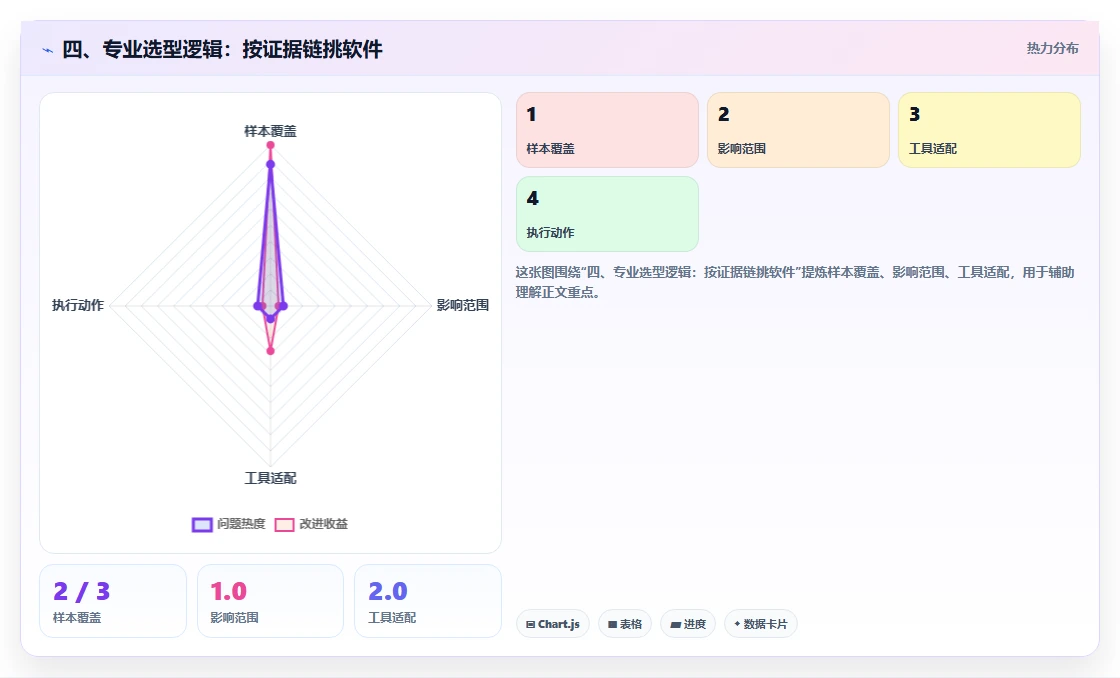Click the star icon in 数据卡片 chip

[x=737, y=624]
